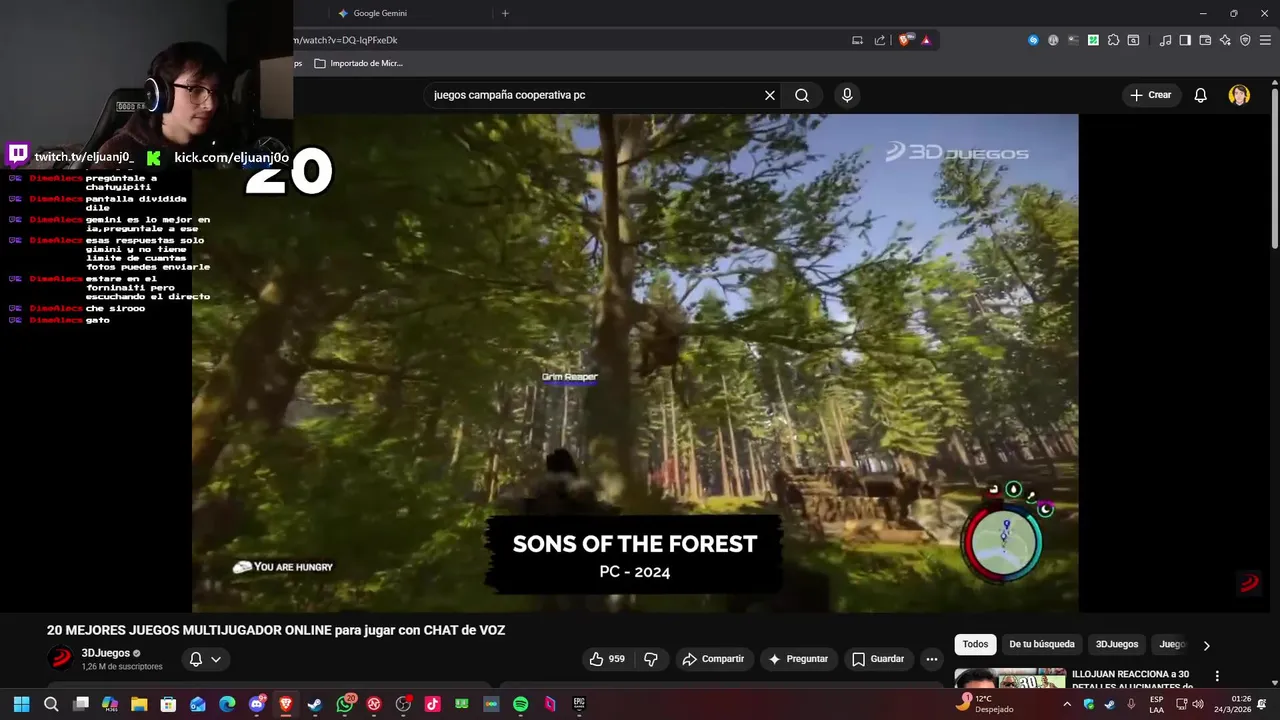Open subscription notification bell dropdown

205,659
